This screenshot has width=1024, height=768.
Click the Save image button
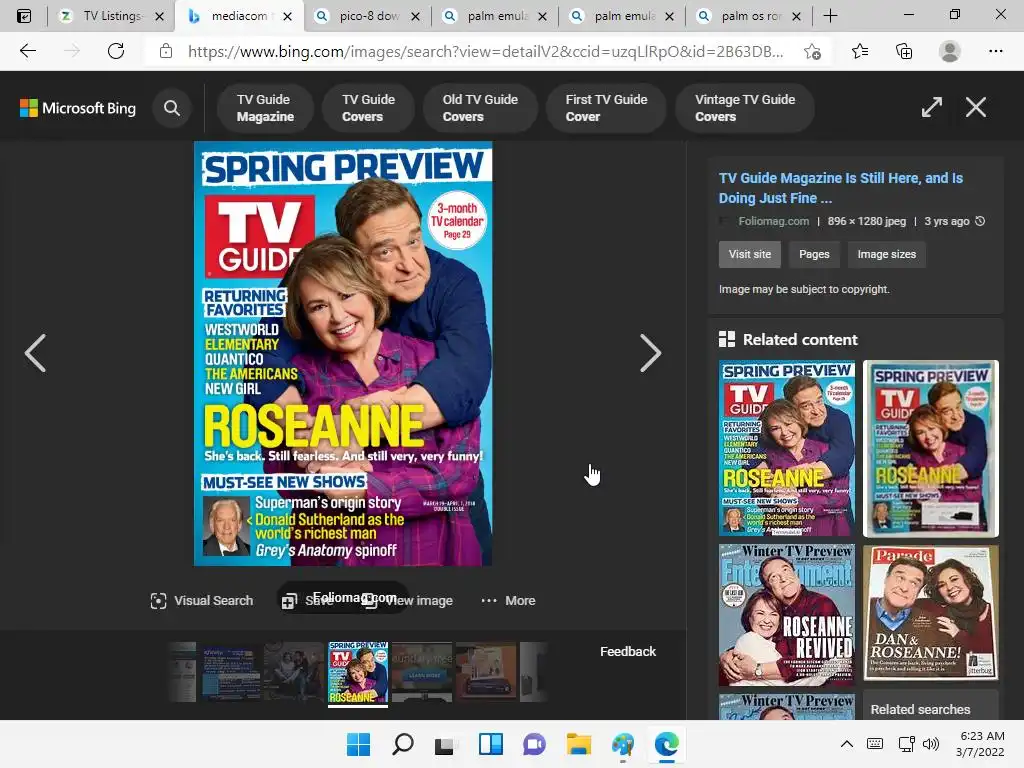coord(307,601)
